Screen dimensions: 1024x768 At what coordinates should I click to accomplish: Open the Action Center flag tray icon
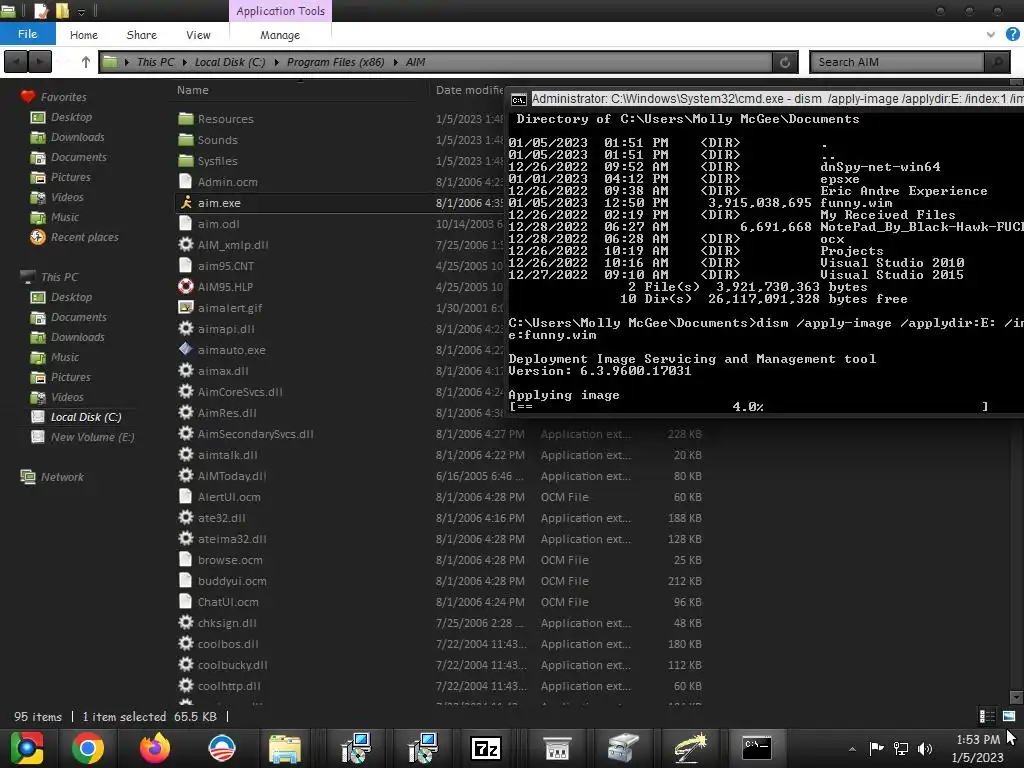876,748
